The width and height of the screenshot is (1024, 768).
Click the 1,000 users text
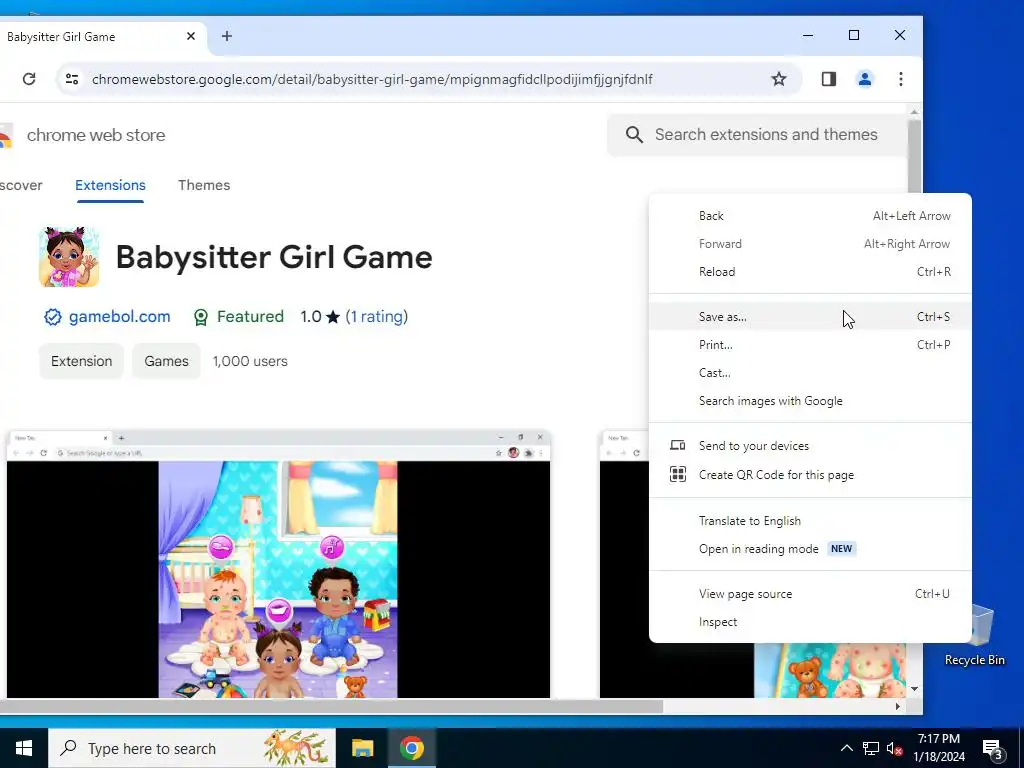point(250,361)
